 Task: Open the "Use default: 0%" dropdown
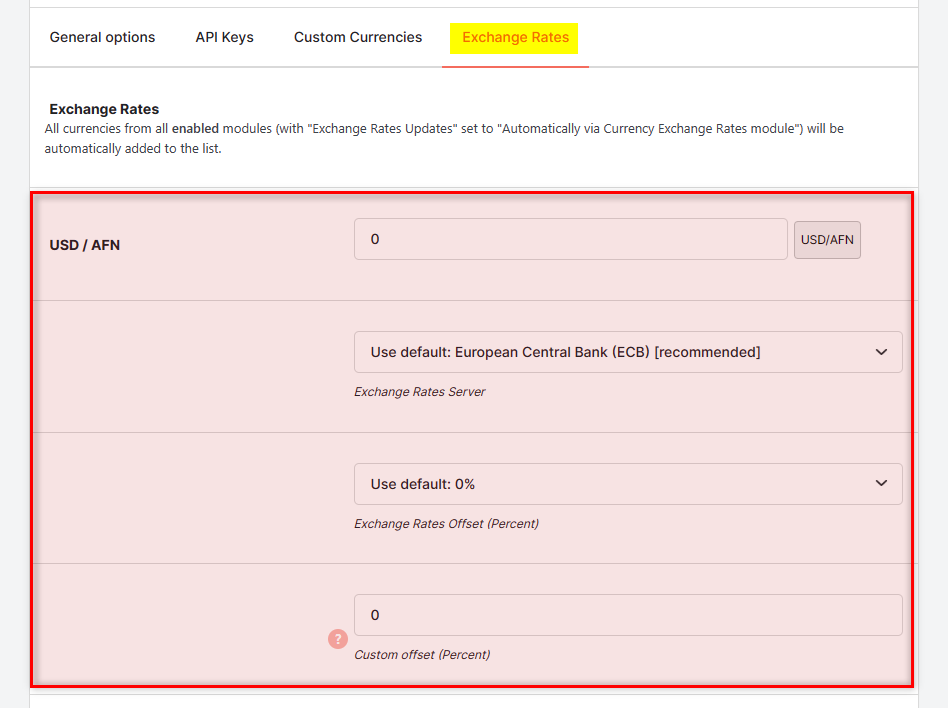(628, 484)
